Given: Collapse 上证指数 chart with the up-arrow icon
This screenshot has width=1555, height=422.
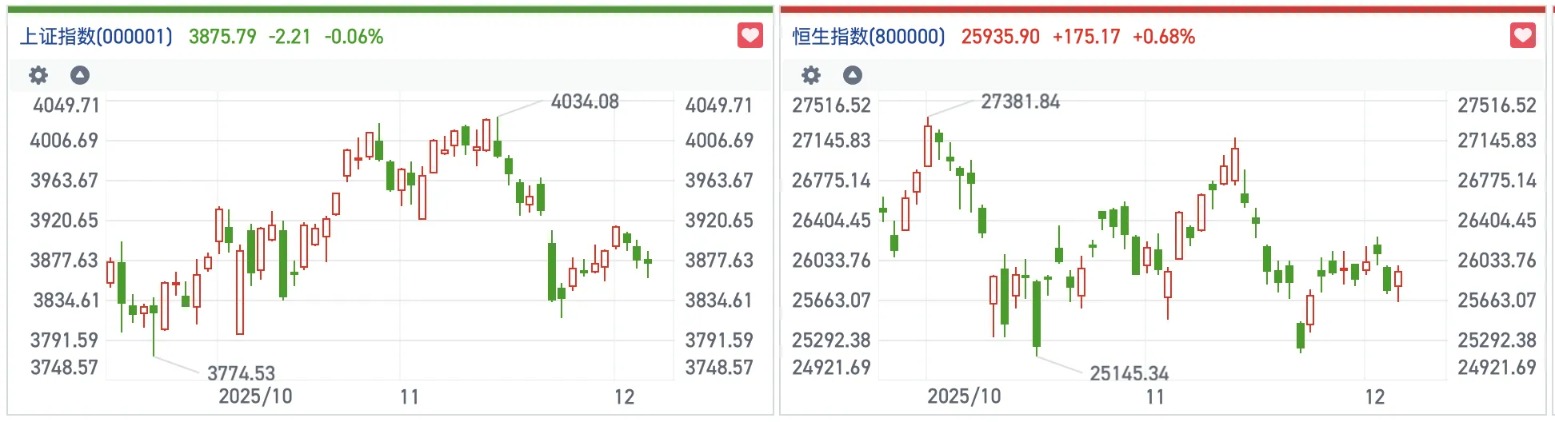Looking at the screenshot, I should tap(79, 75).
